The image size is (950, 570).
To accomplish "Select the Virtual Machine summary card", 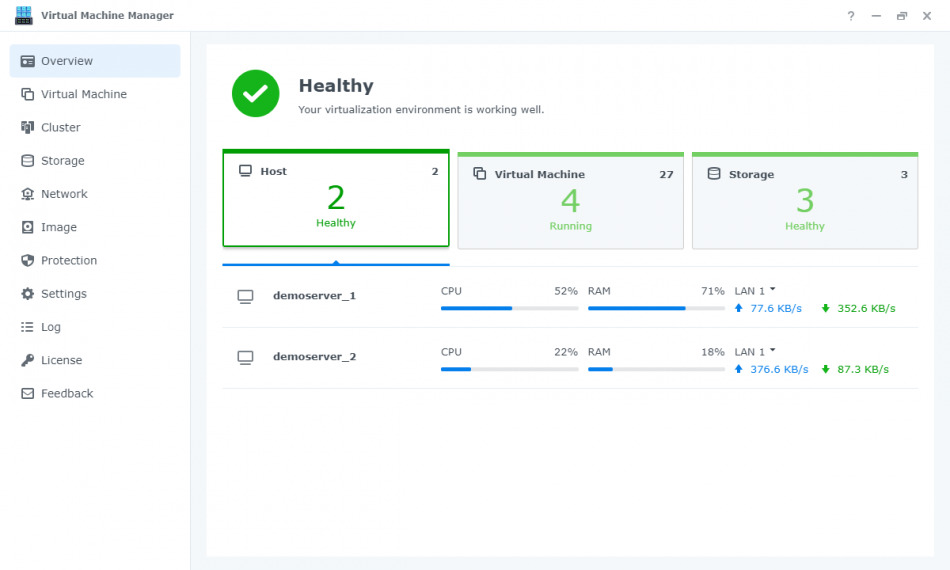I will [x=570, y=201].
